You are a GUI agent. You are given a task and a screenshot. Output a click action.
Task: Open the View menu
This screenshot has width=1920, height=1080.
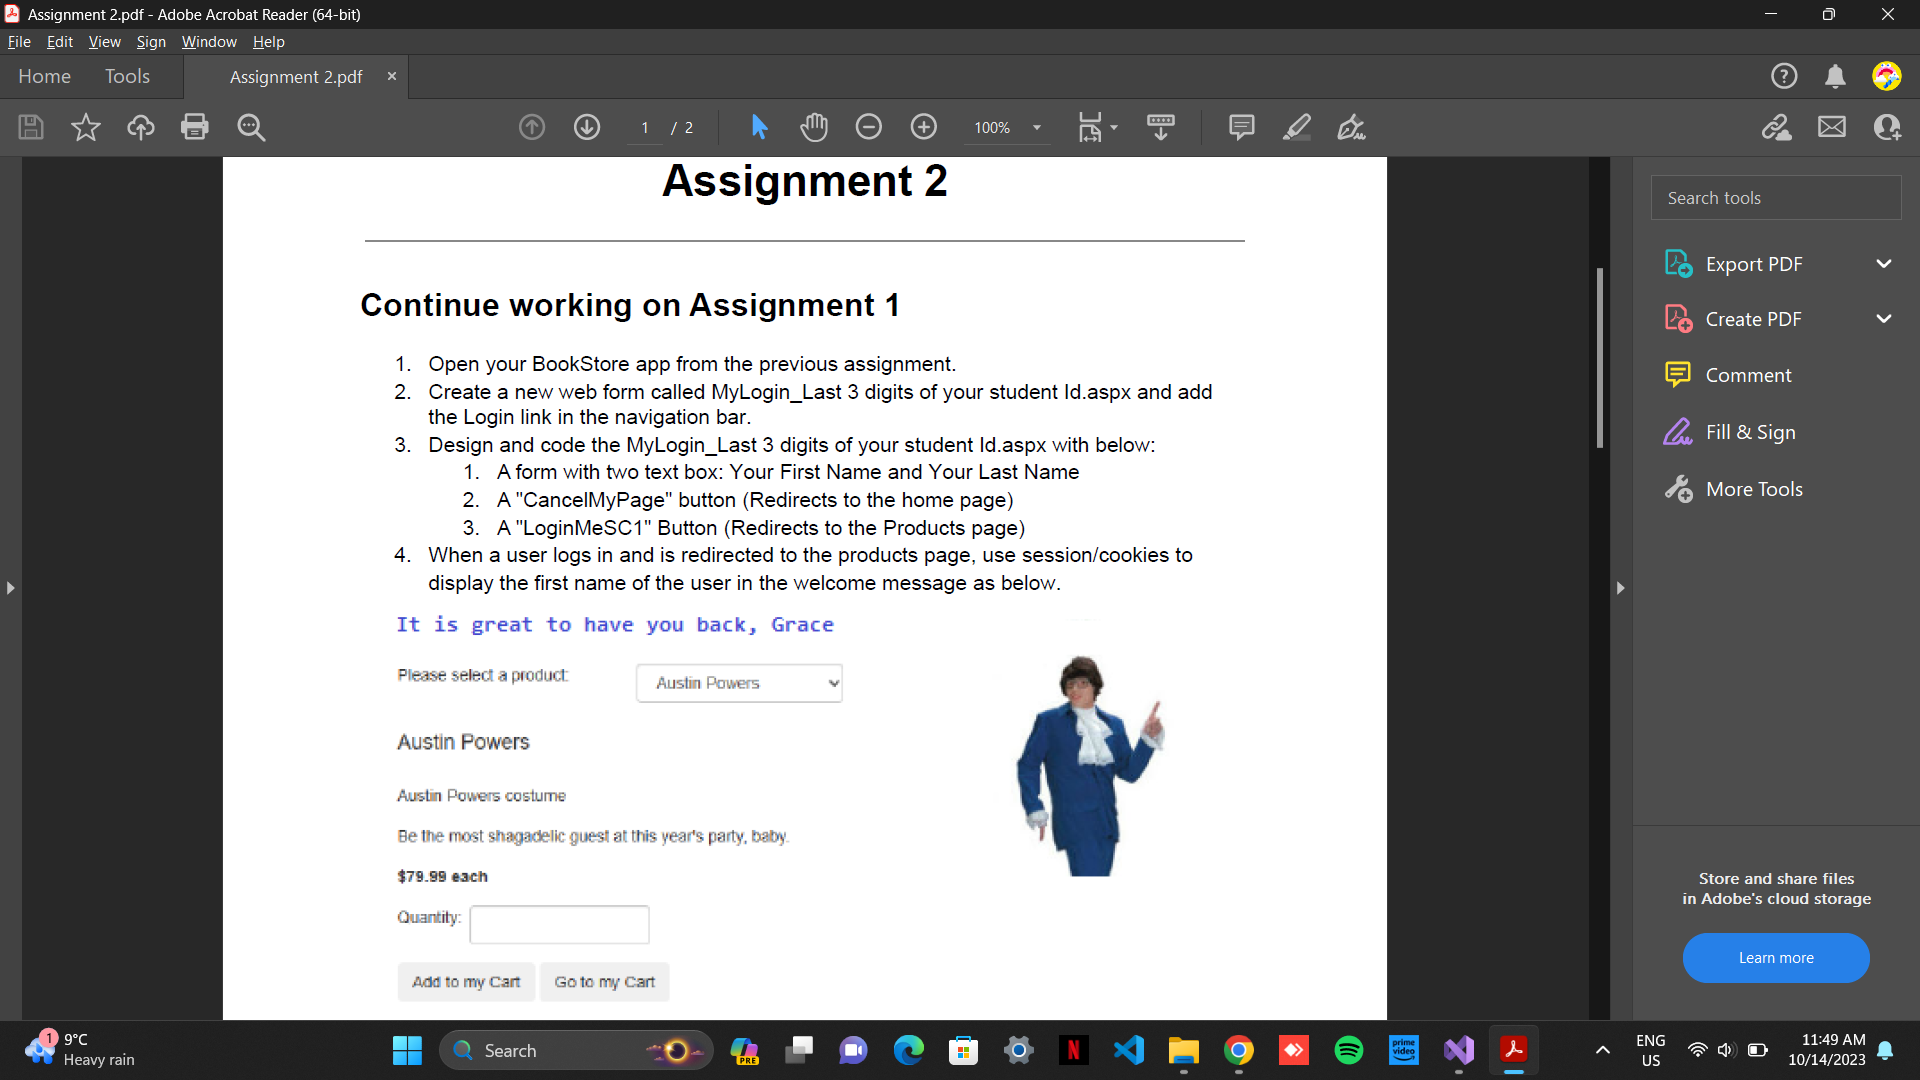(104, 41)
